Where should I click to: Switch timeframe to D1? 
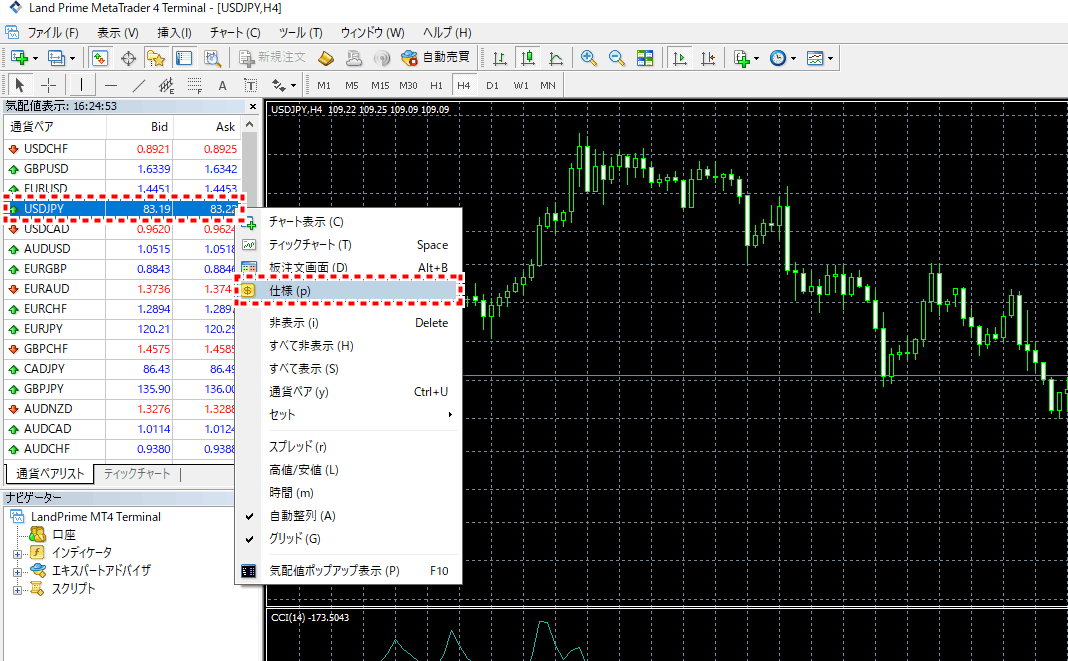pos(492,85)
